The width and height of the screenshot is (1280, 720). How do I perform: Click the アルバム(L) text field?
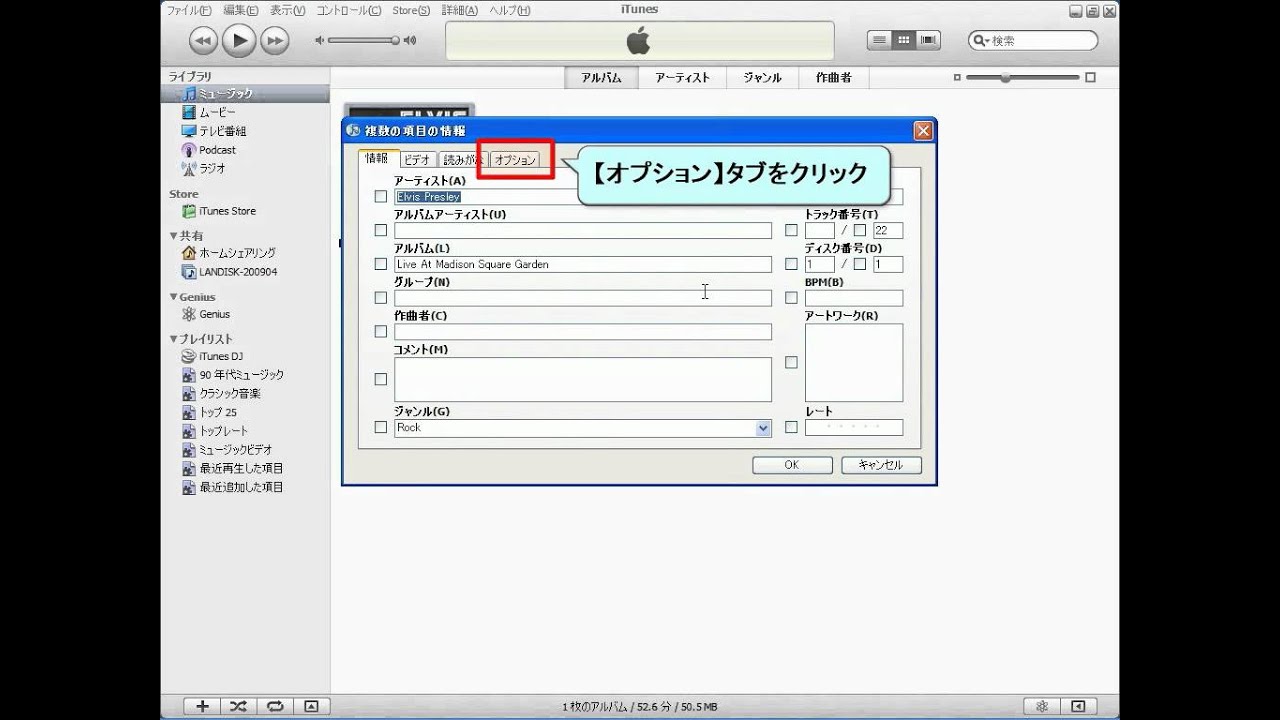pos(583,264)
